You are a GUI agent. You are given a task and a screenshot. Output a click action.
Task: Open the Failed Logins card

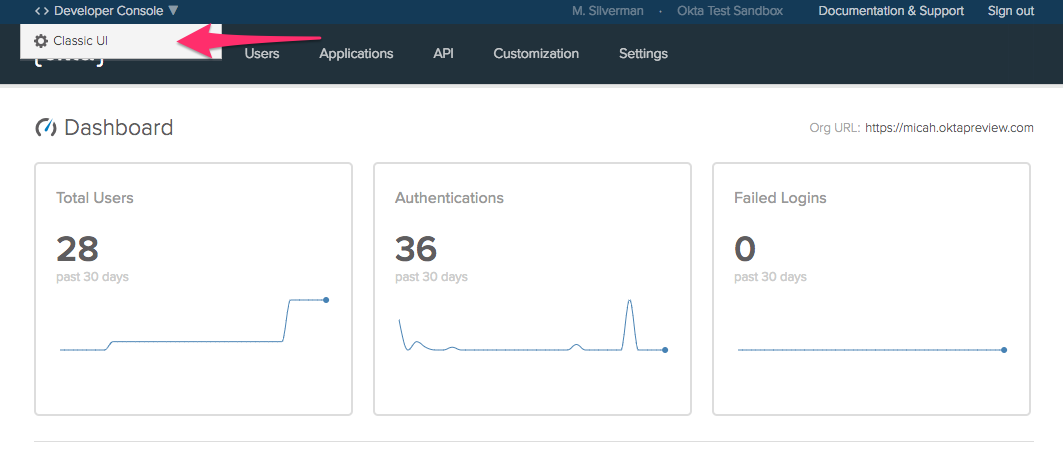click(x=871, y=288)
